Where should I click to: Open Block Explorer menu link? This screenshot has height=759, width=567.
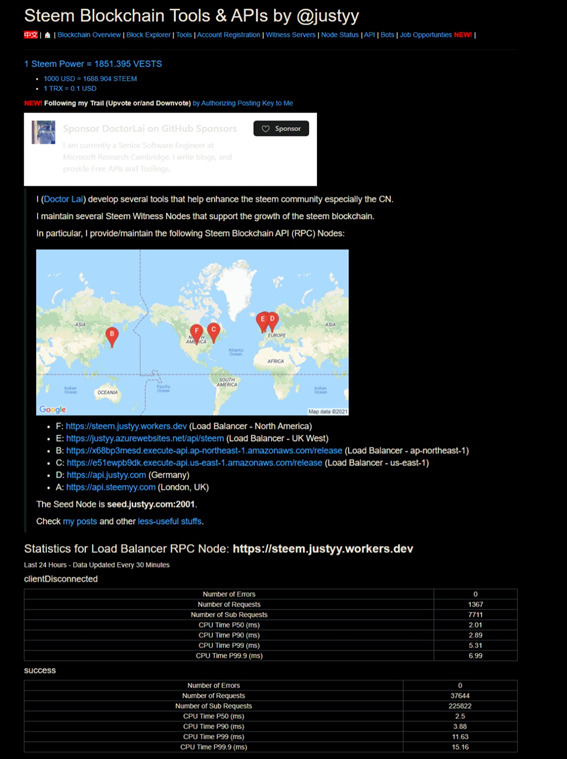(x=148, y=35)
